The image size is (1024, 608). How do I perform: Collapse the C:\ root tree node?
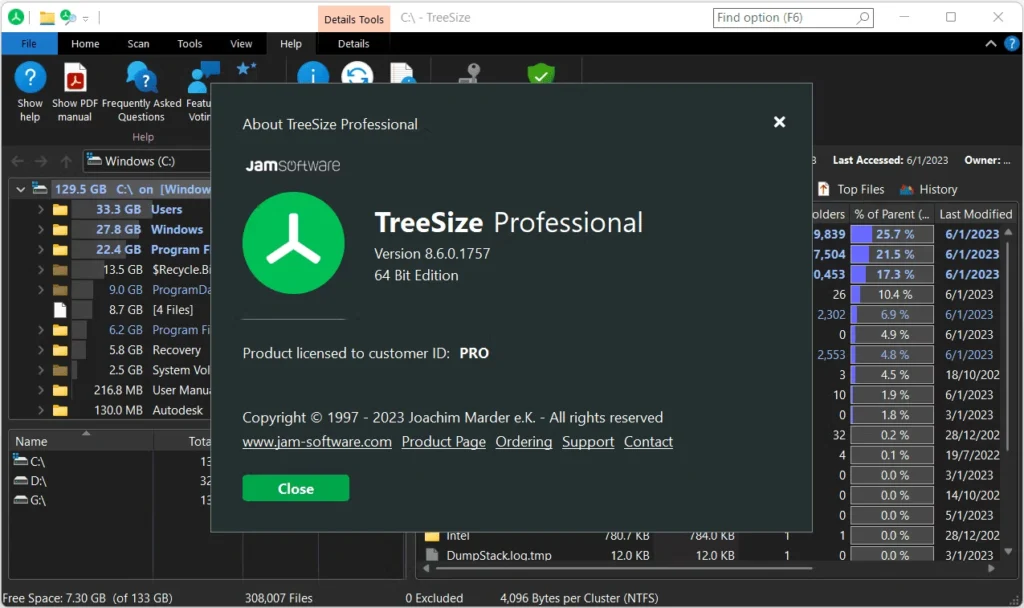(20, 189)
